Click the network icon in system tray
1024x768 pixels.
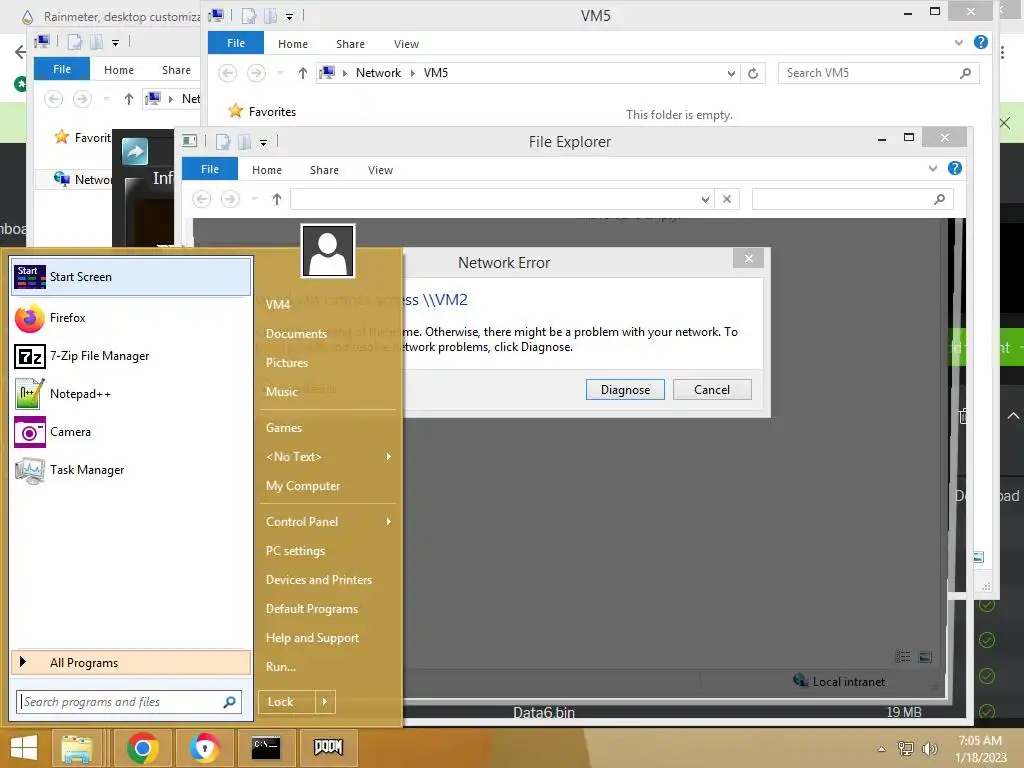pyautogui.click(x=906, y=748)
